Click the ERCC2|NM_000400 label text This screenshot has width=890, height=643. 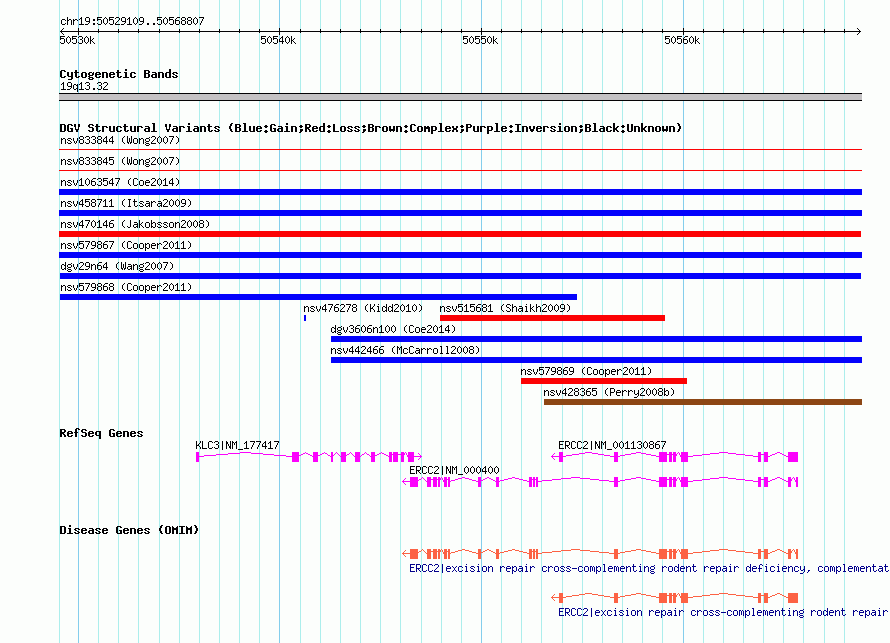point(454,470)
